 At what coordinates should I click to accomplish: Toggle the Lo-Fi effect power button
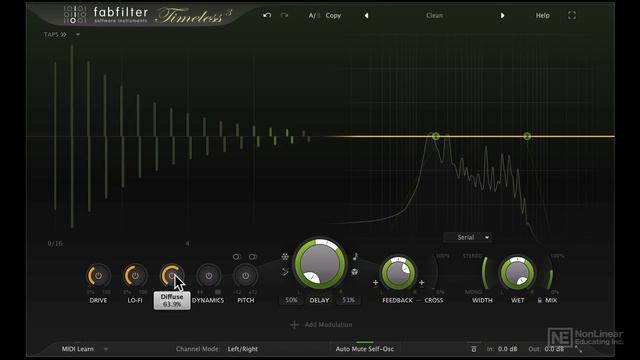pyautogui.click(x=135, y=276)
